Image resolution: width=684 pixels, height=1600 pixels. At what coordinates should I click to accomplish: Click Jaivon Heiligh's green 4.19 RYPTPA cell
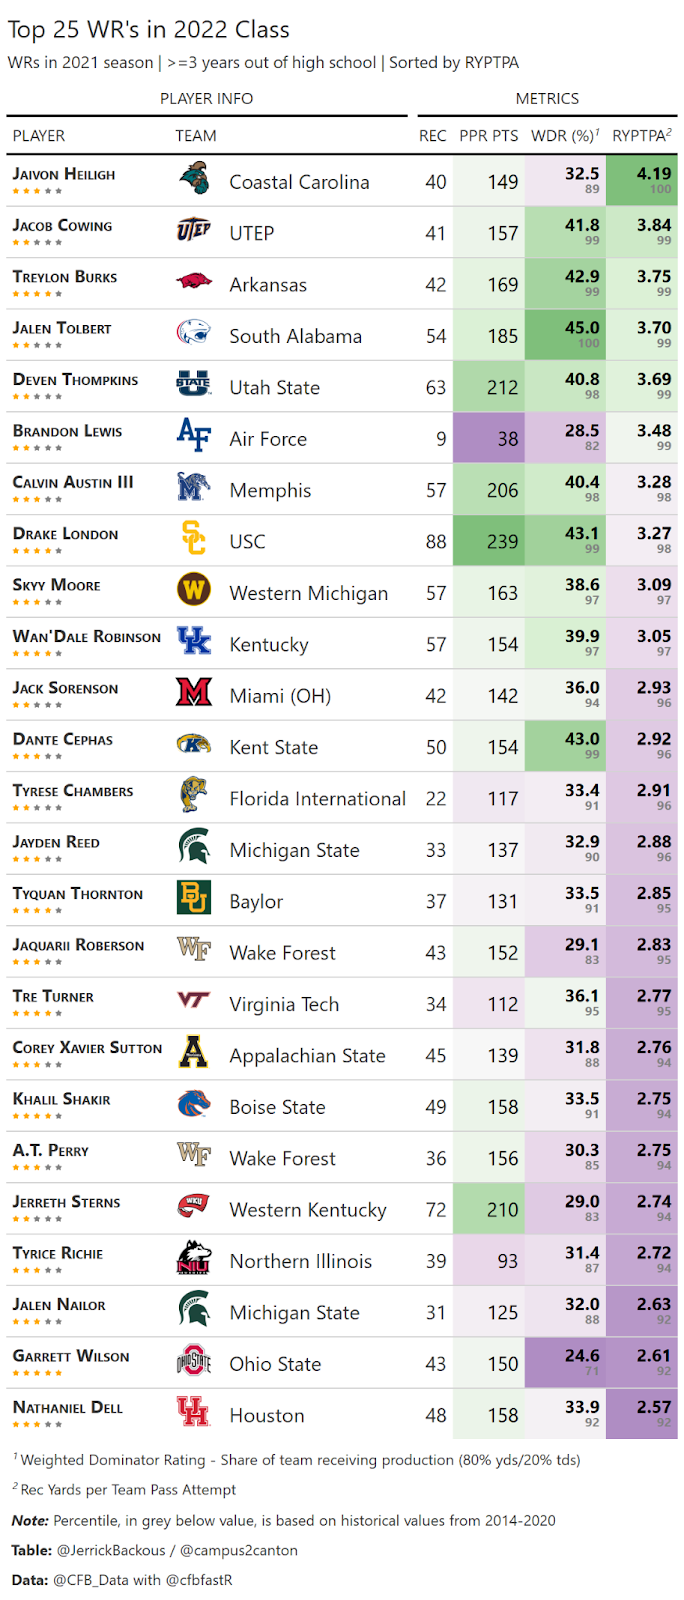click(x=642, y=181)
